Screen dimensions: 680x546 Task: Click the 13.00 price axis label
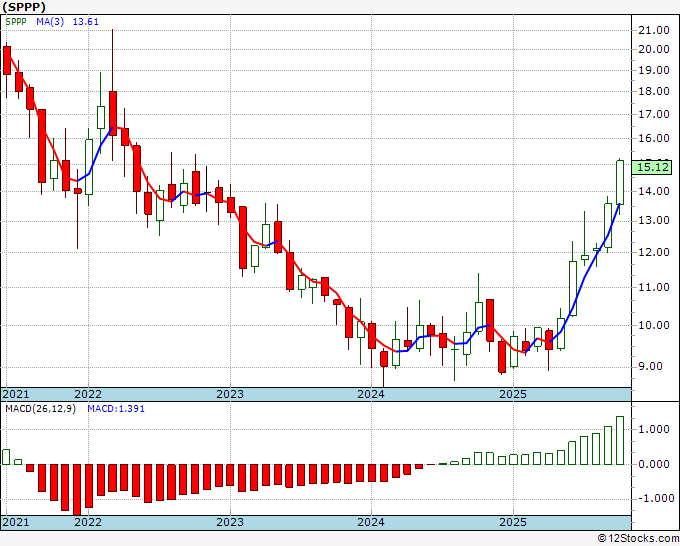[x=654, y=221]
